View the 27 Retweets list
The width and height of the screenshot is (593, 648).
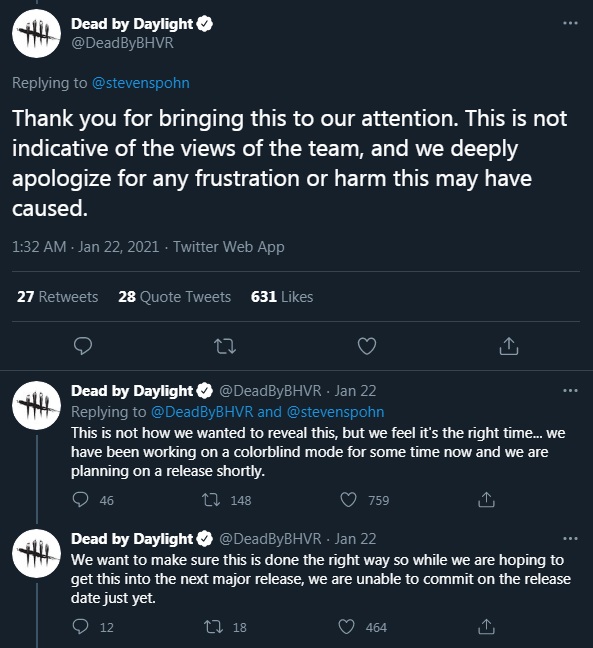(x=57, y=297)
